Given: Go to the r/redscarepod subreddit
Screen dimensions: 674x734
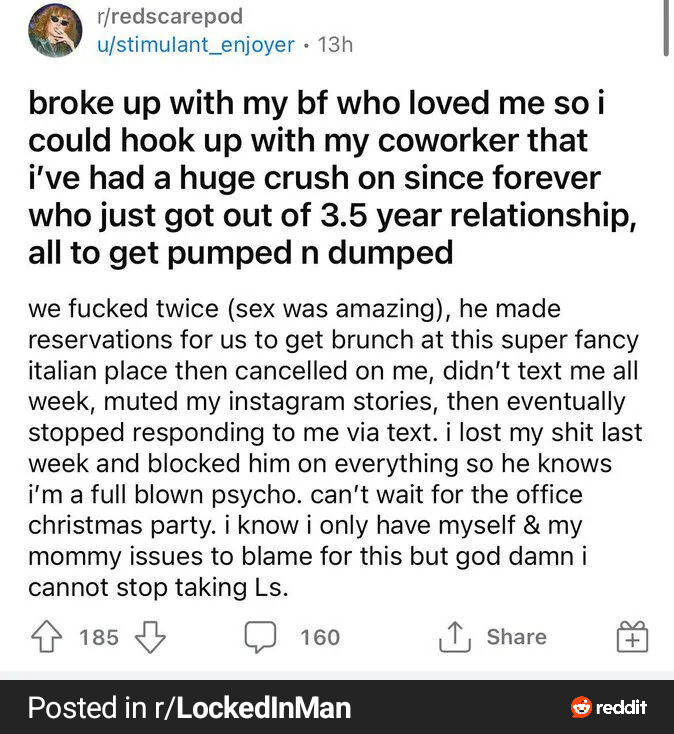Looking at the screenshot, I should point(170,17).
